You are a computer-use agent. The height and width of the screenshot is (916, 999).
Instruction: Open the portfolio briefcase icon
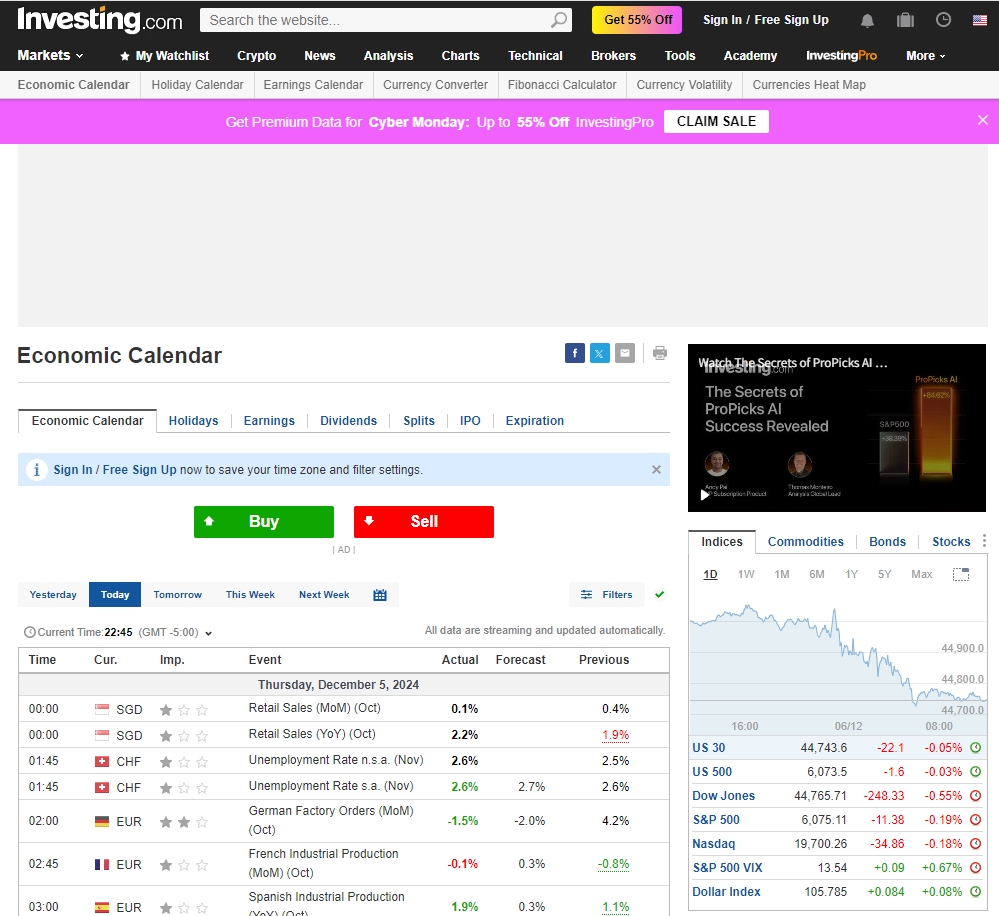pyautogui.click(x=905, y=20)
